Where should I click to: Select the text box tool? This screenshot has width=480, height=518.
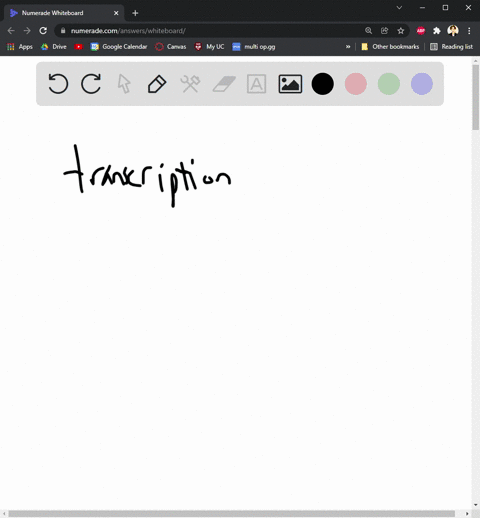coord(256,84)
